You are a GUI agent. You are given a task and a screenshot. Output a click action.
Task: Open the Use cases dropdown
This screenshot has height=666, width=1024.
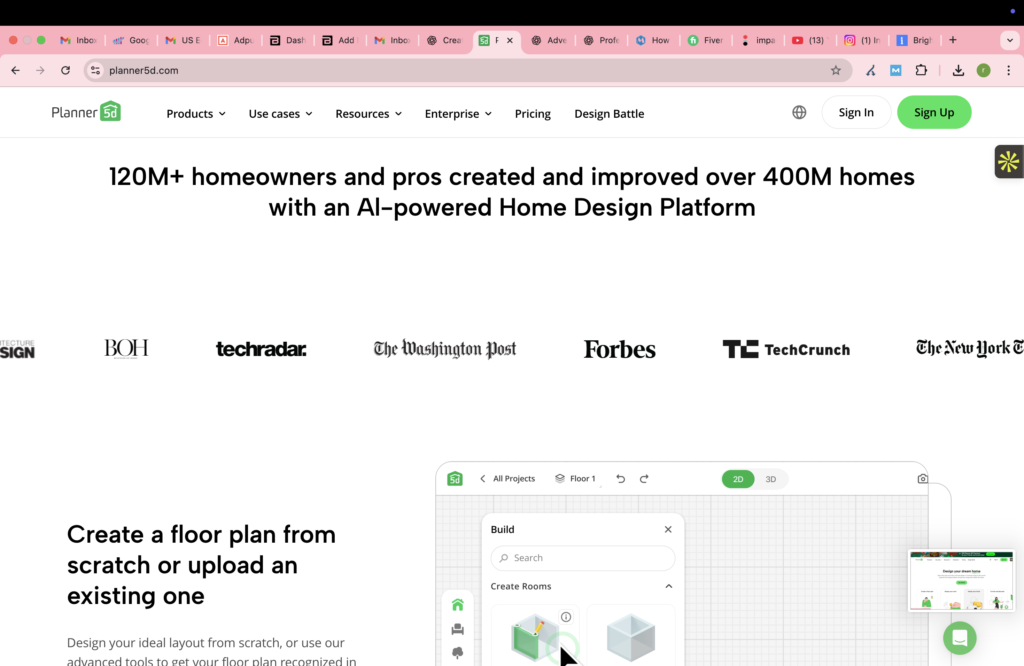click(280, 114)
